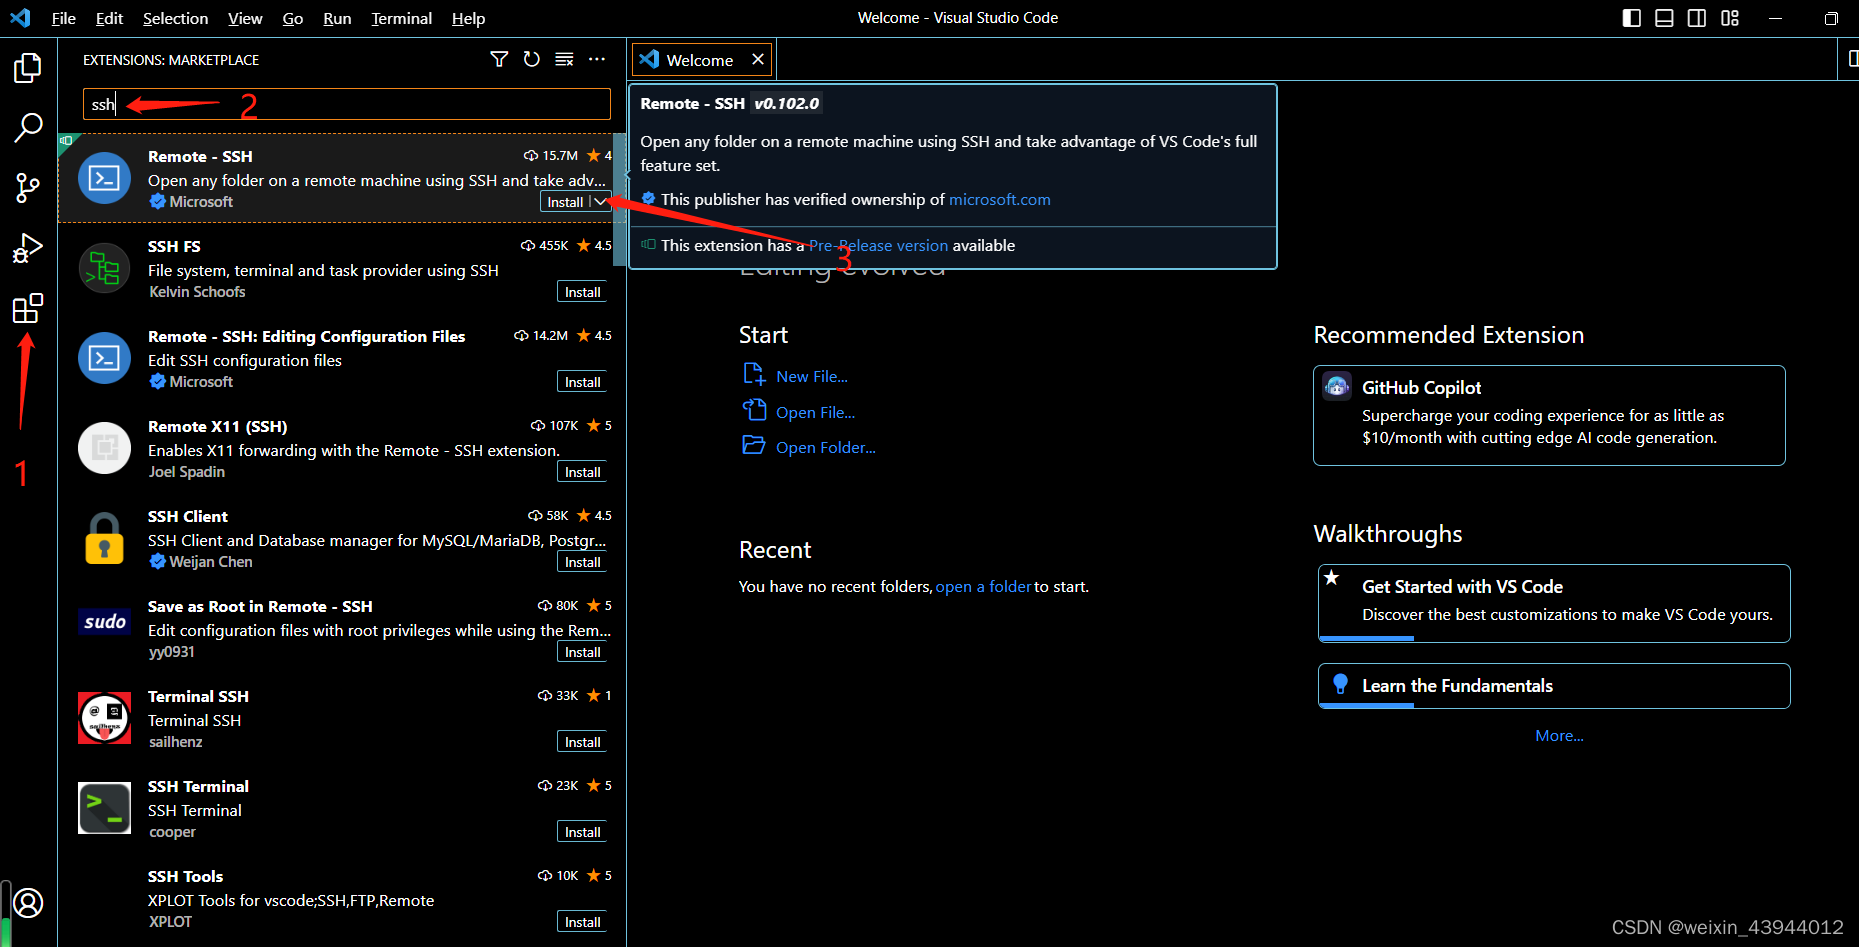Viewport: 1859px width, 947px height.
Task: Click the Open Folder icon under Start
Action: pyautogui.click(x=754, y=446)
